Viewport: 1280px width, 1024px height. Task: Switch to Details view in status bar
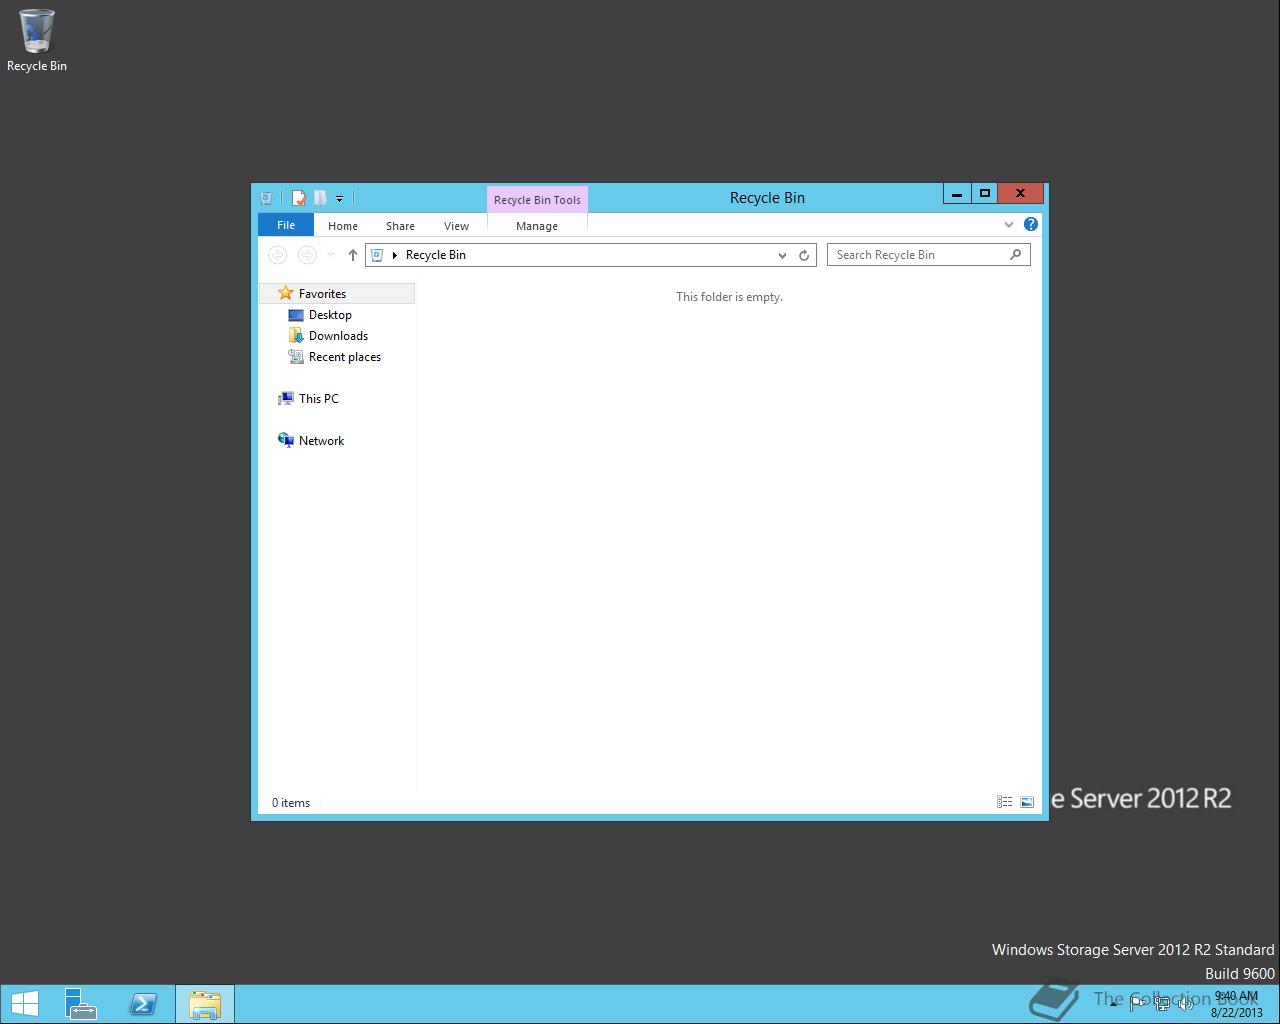point(1005,802)
